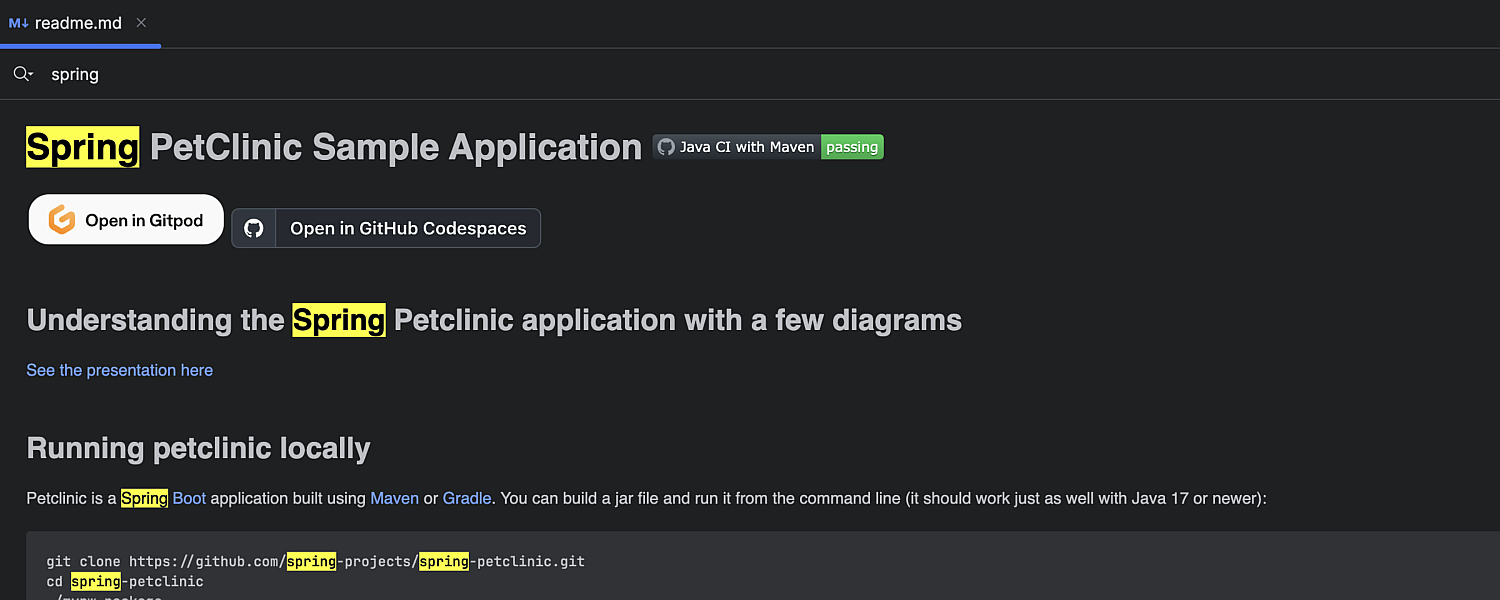The height and width of the screenshot is (600, 1500).
Task: Click the "Running petclinic locally" heading
Action: pyautogui.click(x=198, y=448)
